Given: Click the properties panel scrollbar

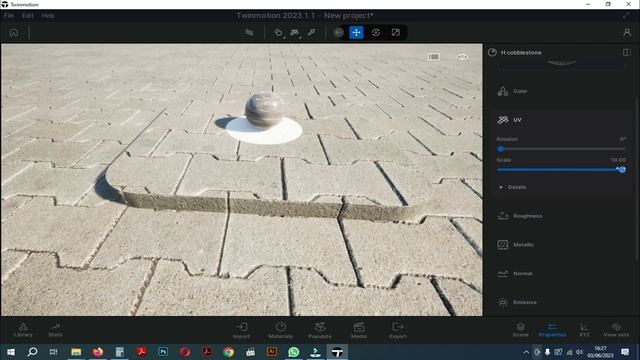Looking at the screenshot, I should [x=637, y=180].
